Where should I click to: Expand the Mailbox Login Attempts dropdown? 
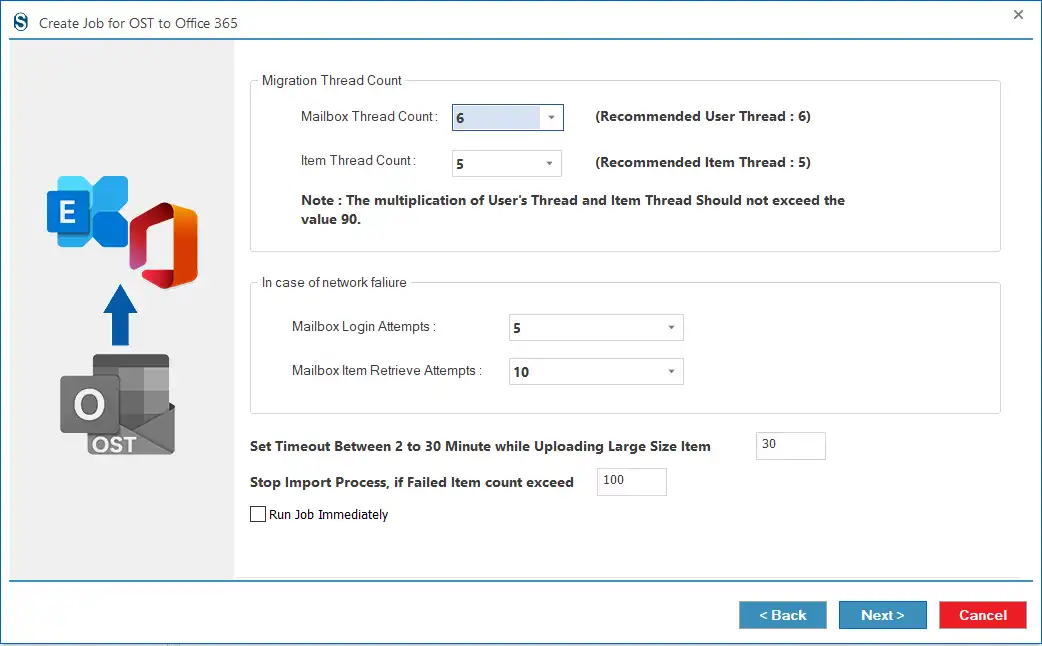click(671, 328)
